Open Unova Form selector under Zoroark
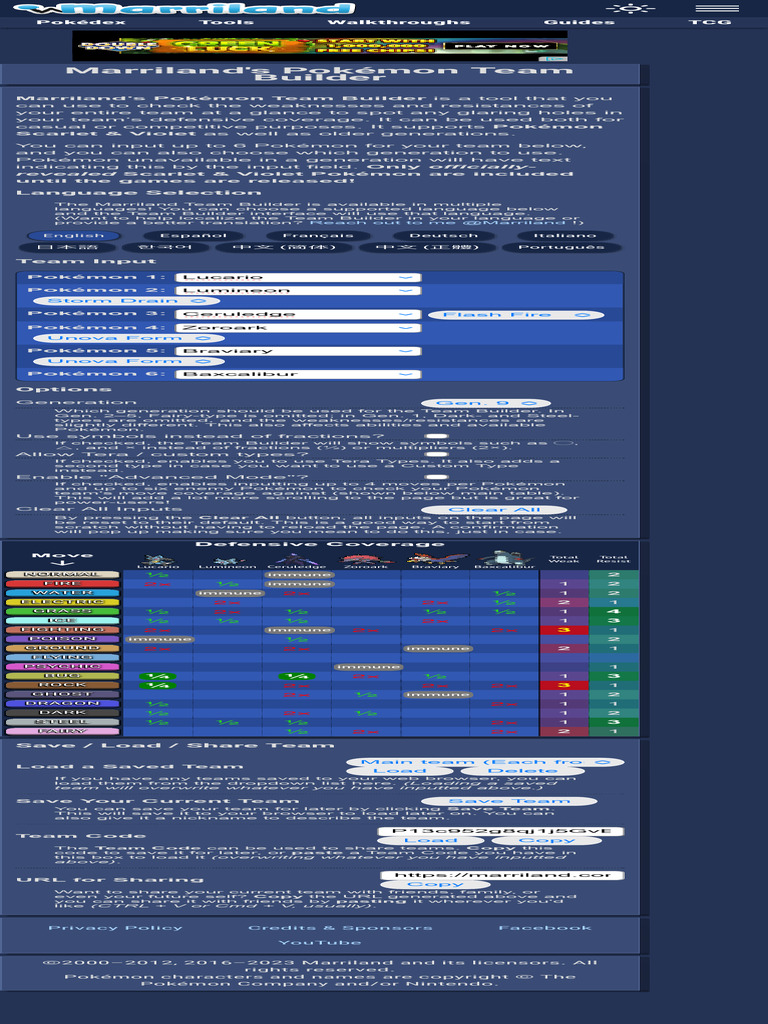768x1024 pixels. pyautogui.click(x=128, y=338)
